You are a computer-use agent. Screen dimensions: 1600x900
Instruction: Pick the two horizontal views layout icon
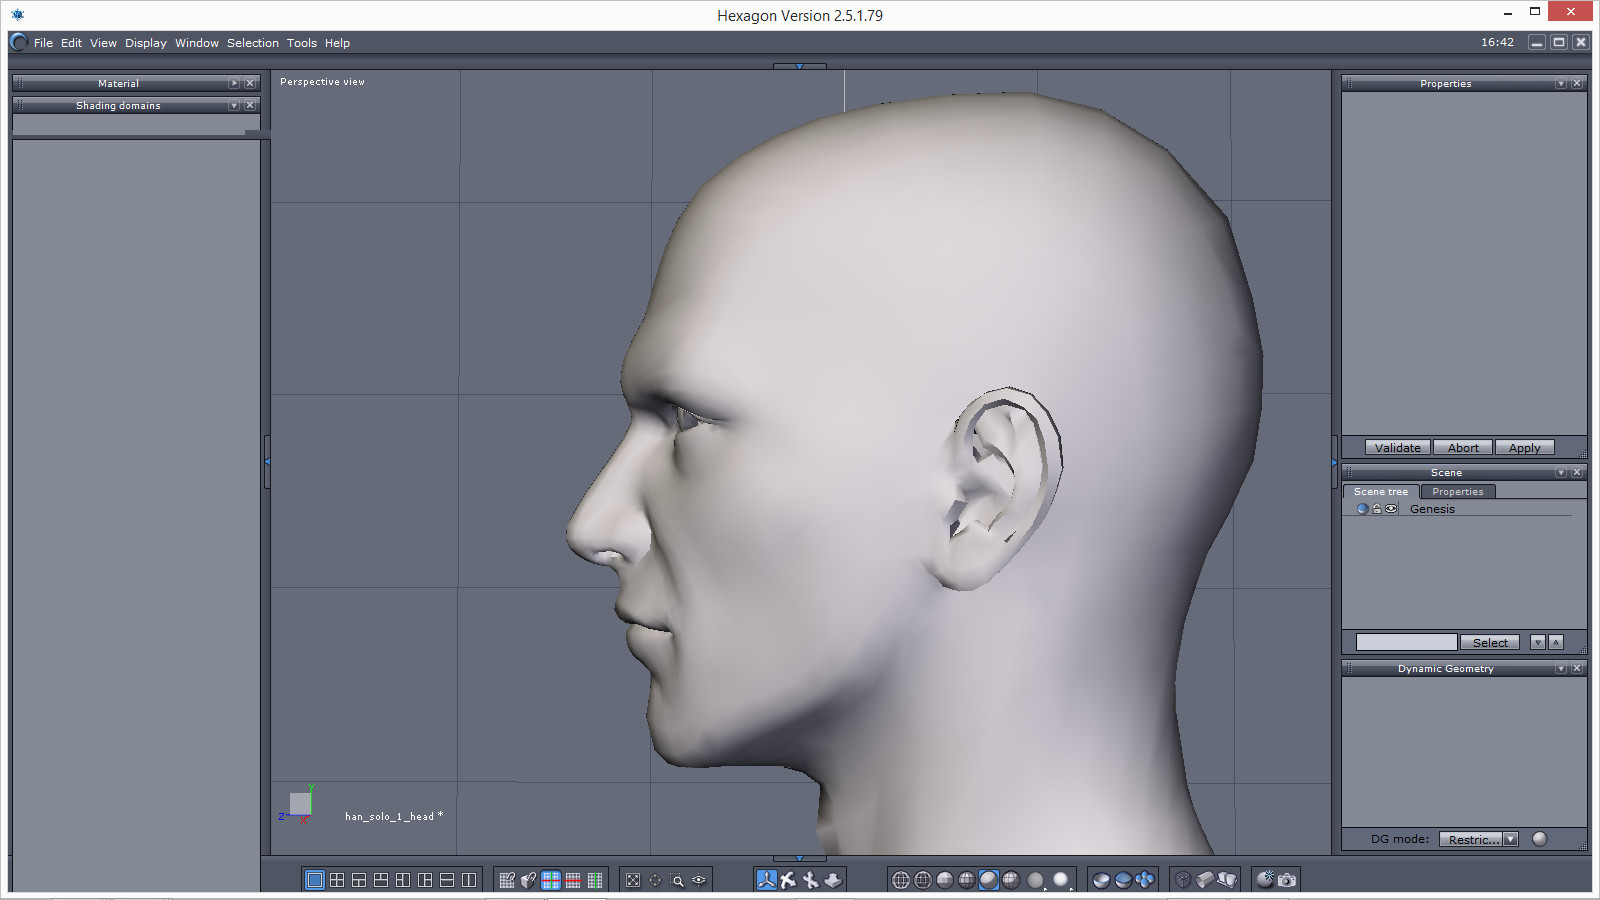coord(447,880)
